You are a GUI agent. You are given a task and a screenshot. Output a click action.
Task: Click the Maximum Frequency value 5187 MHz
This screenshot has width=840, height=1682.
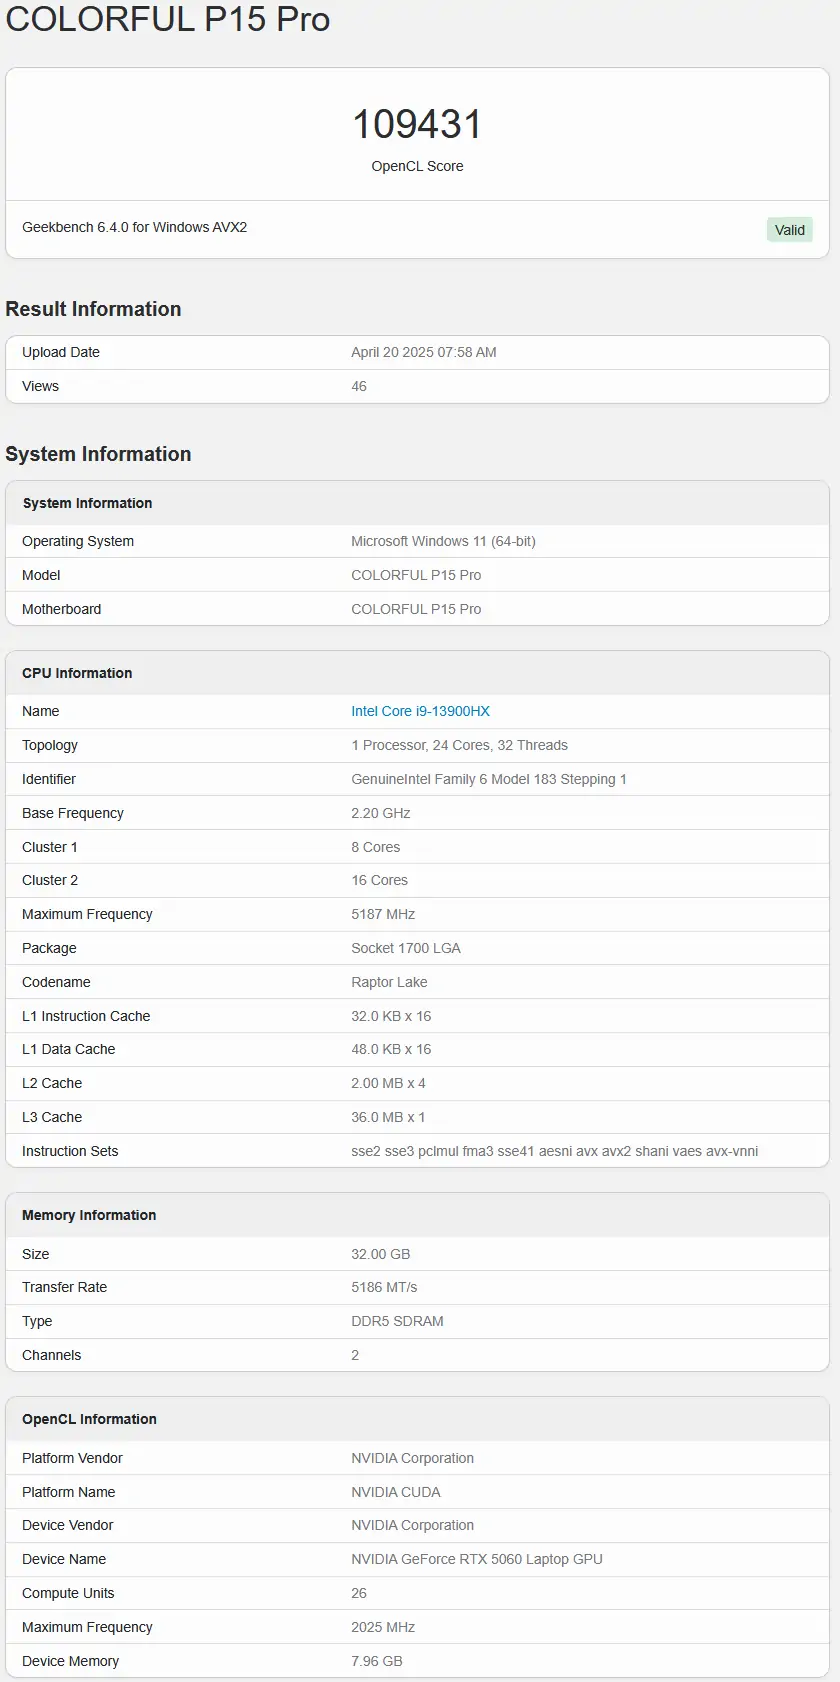pyautogui.click(x=383, y=914)
